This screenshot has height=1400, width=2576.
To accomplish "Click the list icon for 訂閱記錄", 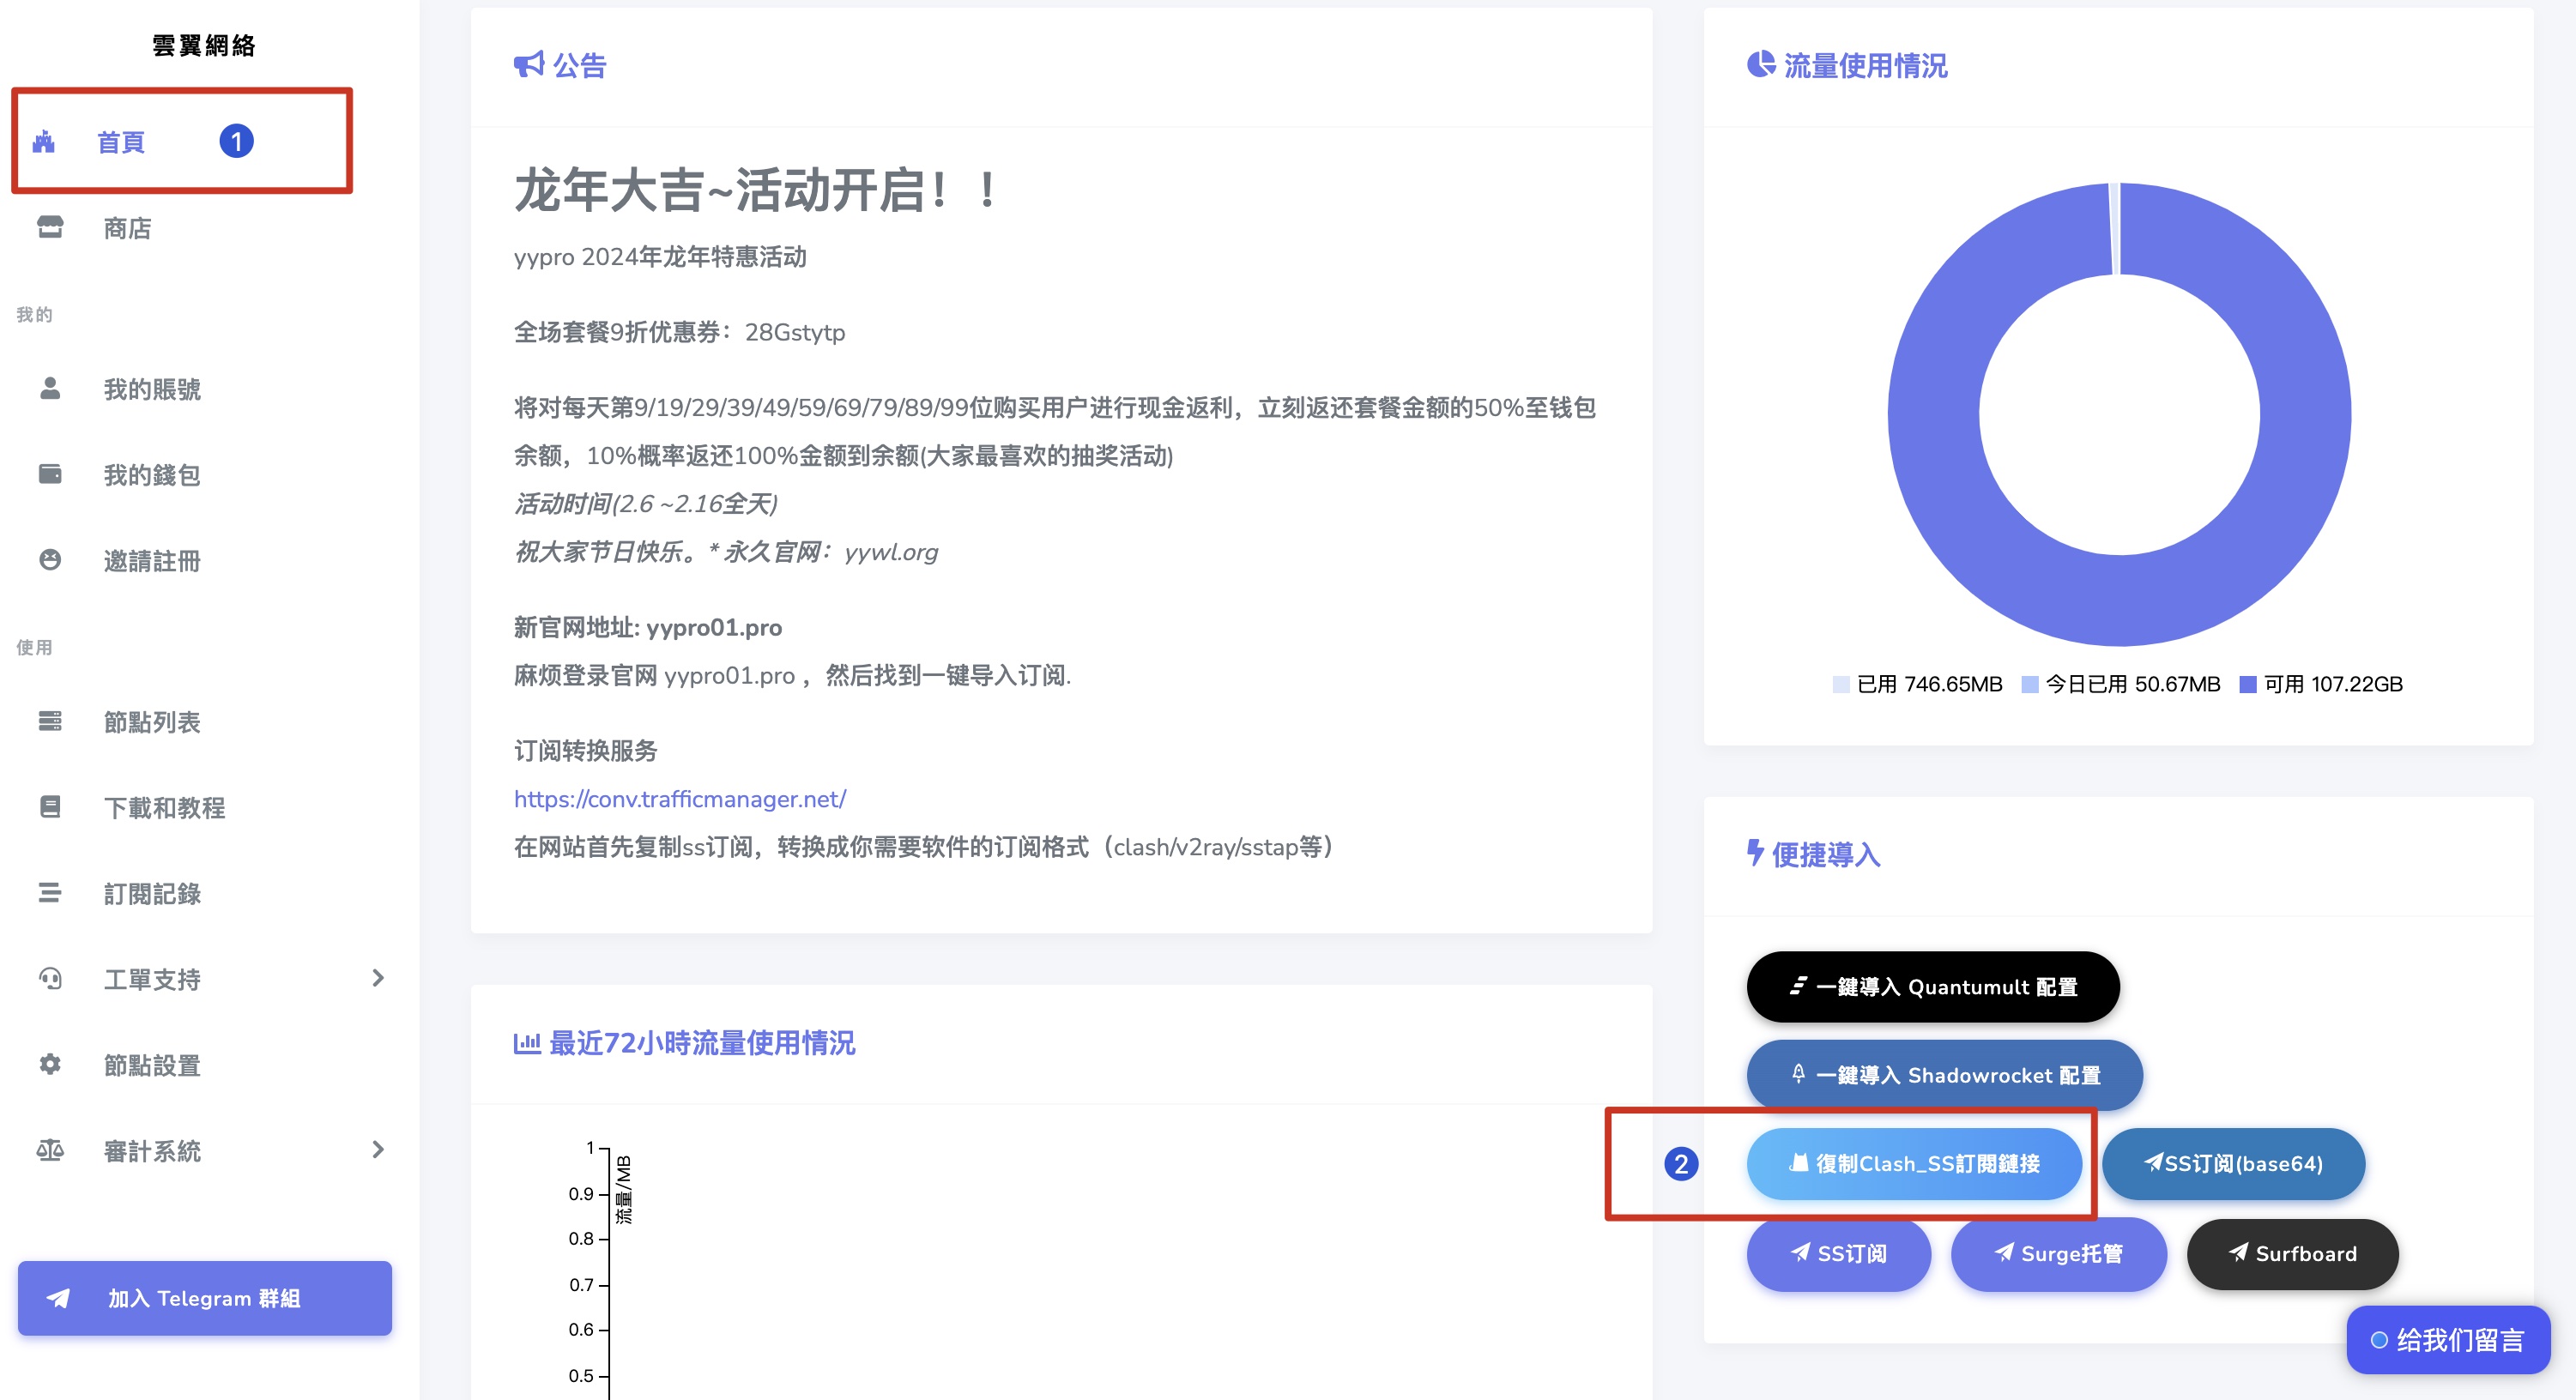I will coord(50,893).
